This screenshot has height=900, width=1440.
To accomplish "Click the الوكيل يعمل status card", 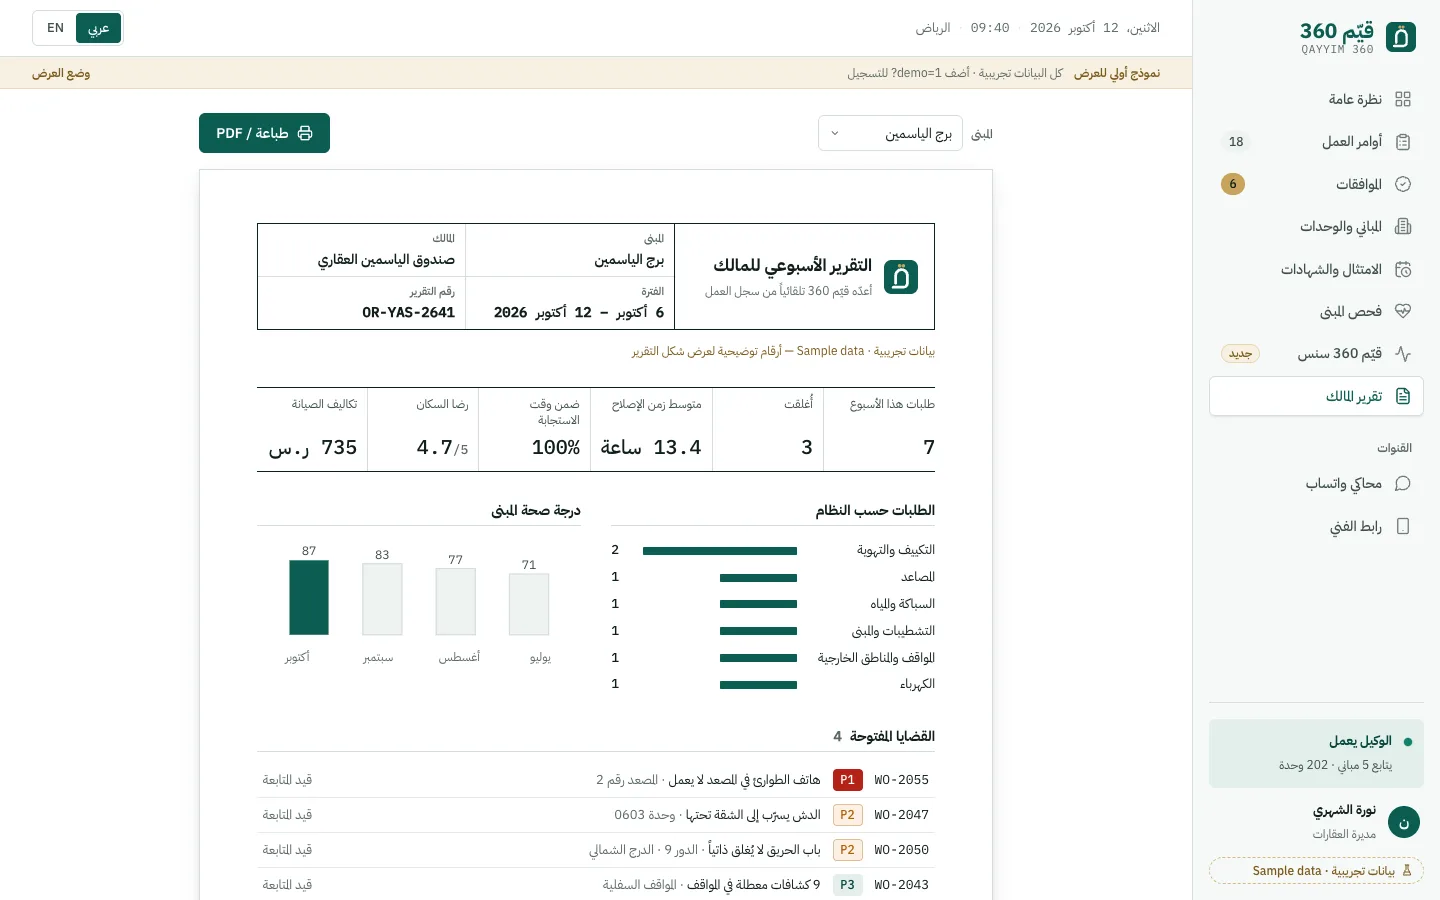I will click(1316, 754).
